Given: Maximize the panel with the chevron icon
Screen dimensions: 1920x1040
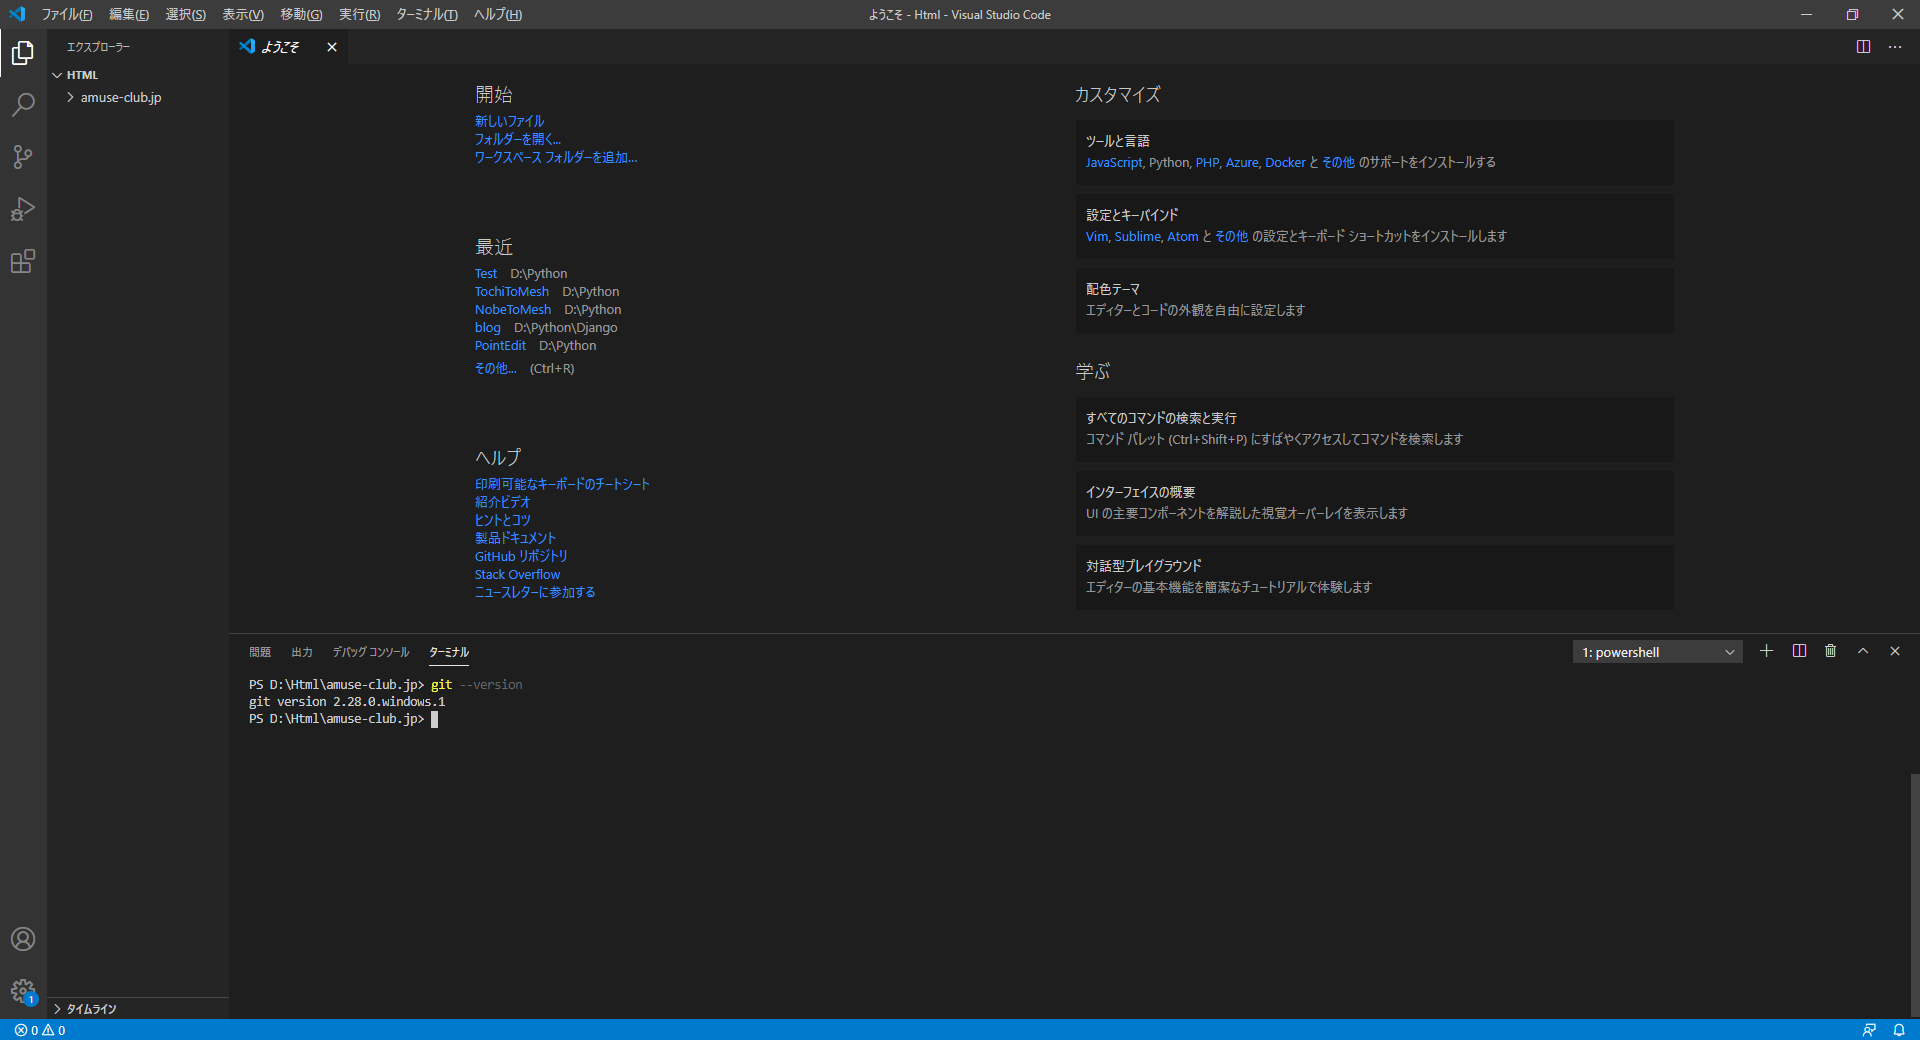Looking at the screenshot, I should [x=1862, y=651].
